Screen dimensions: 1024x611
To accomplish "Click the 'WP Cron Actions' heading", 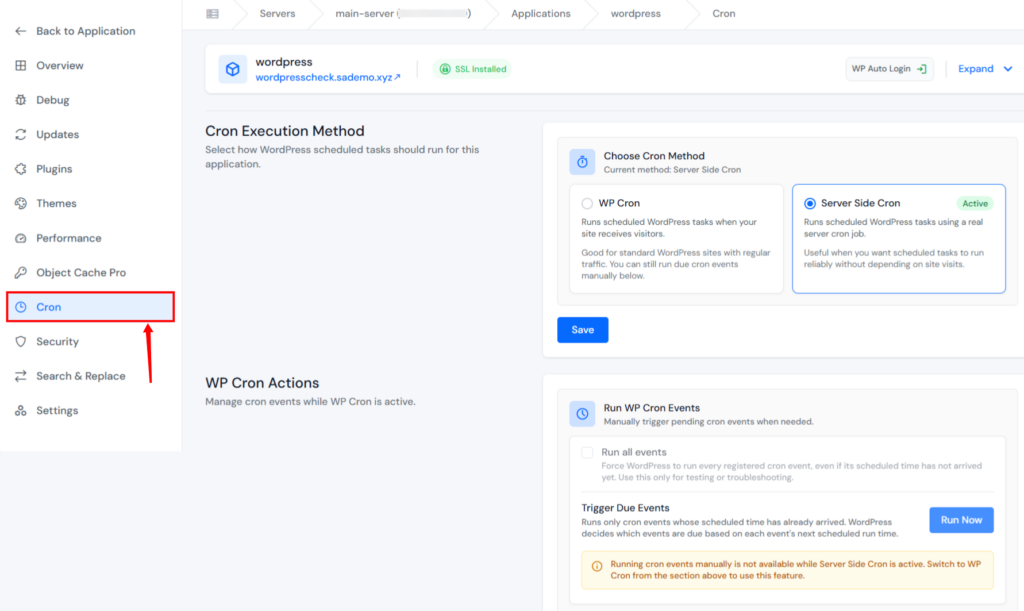I will [263, 383].
